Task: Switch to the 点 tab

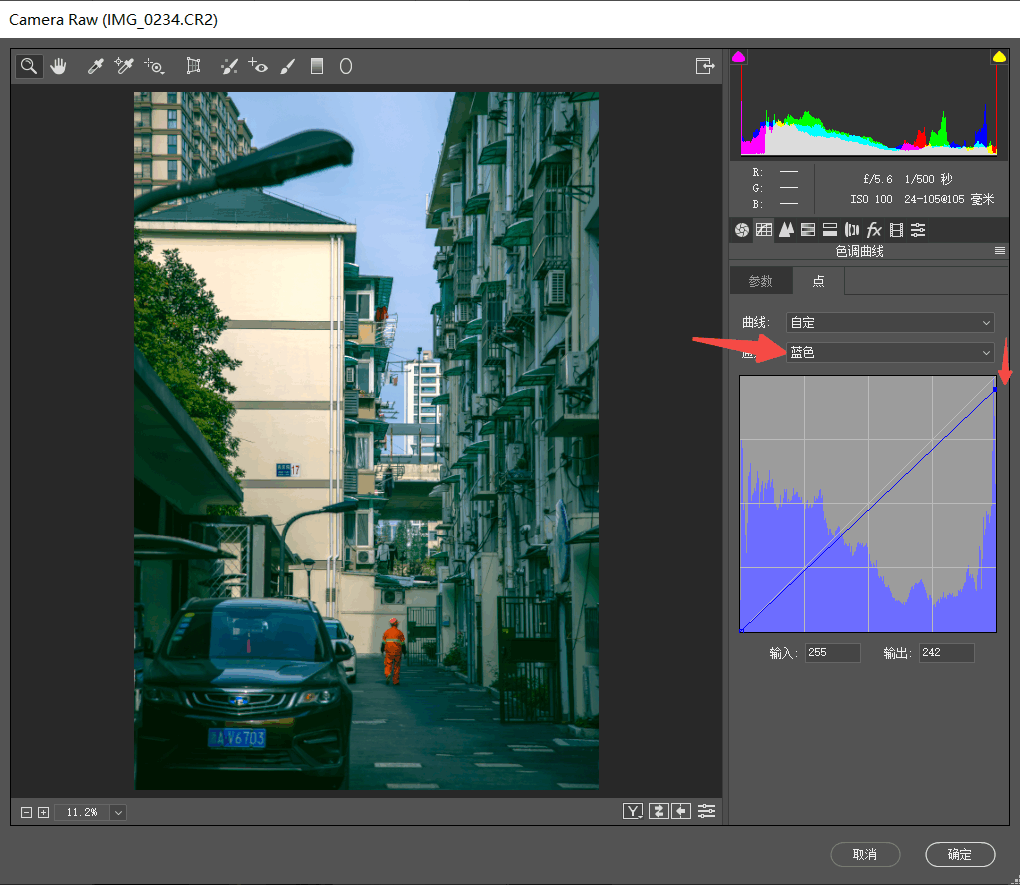Action: (x=818, y=281)
